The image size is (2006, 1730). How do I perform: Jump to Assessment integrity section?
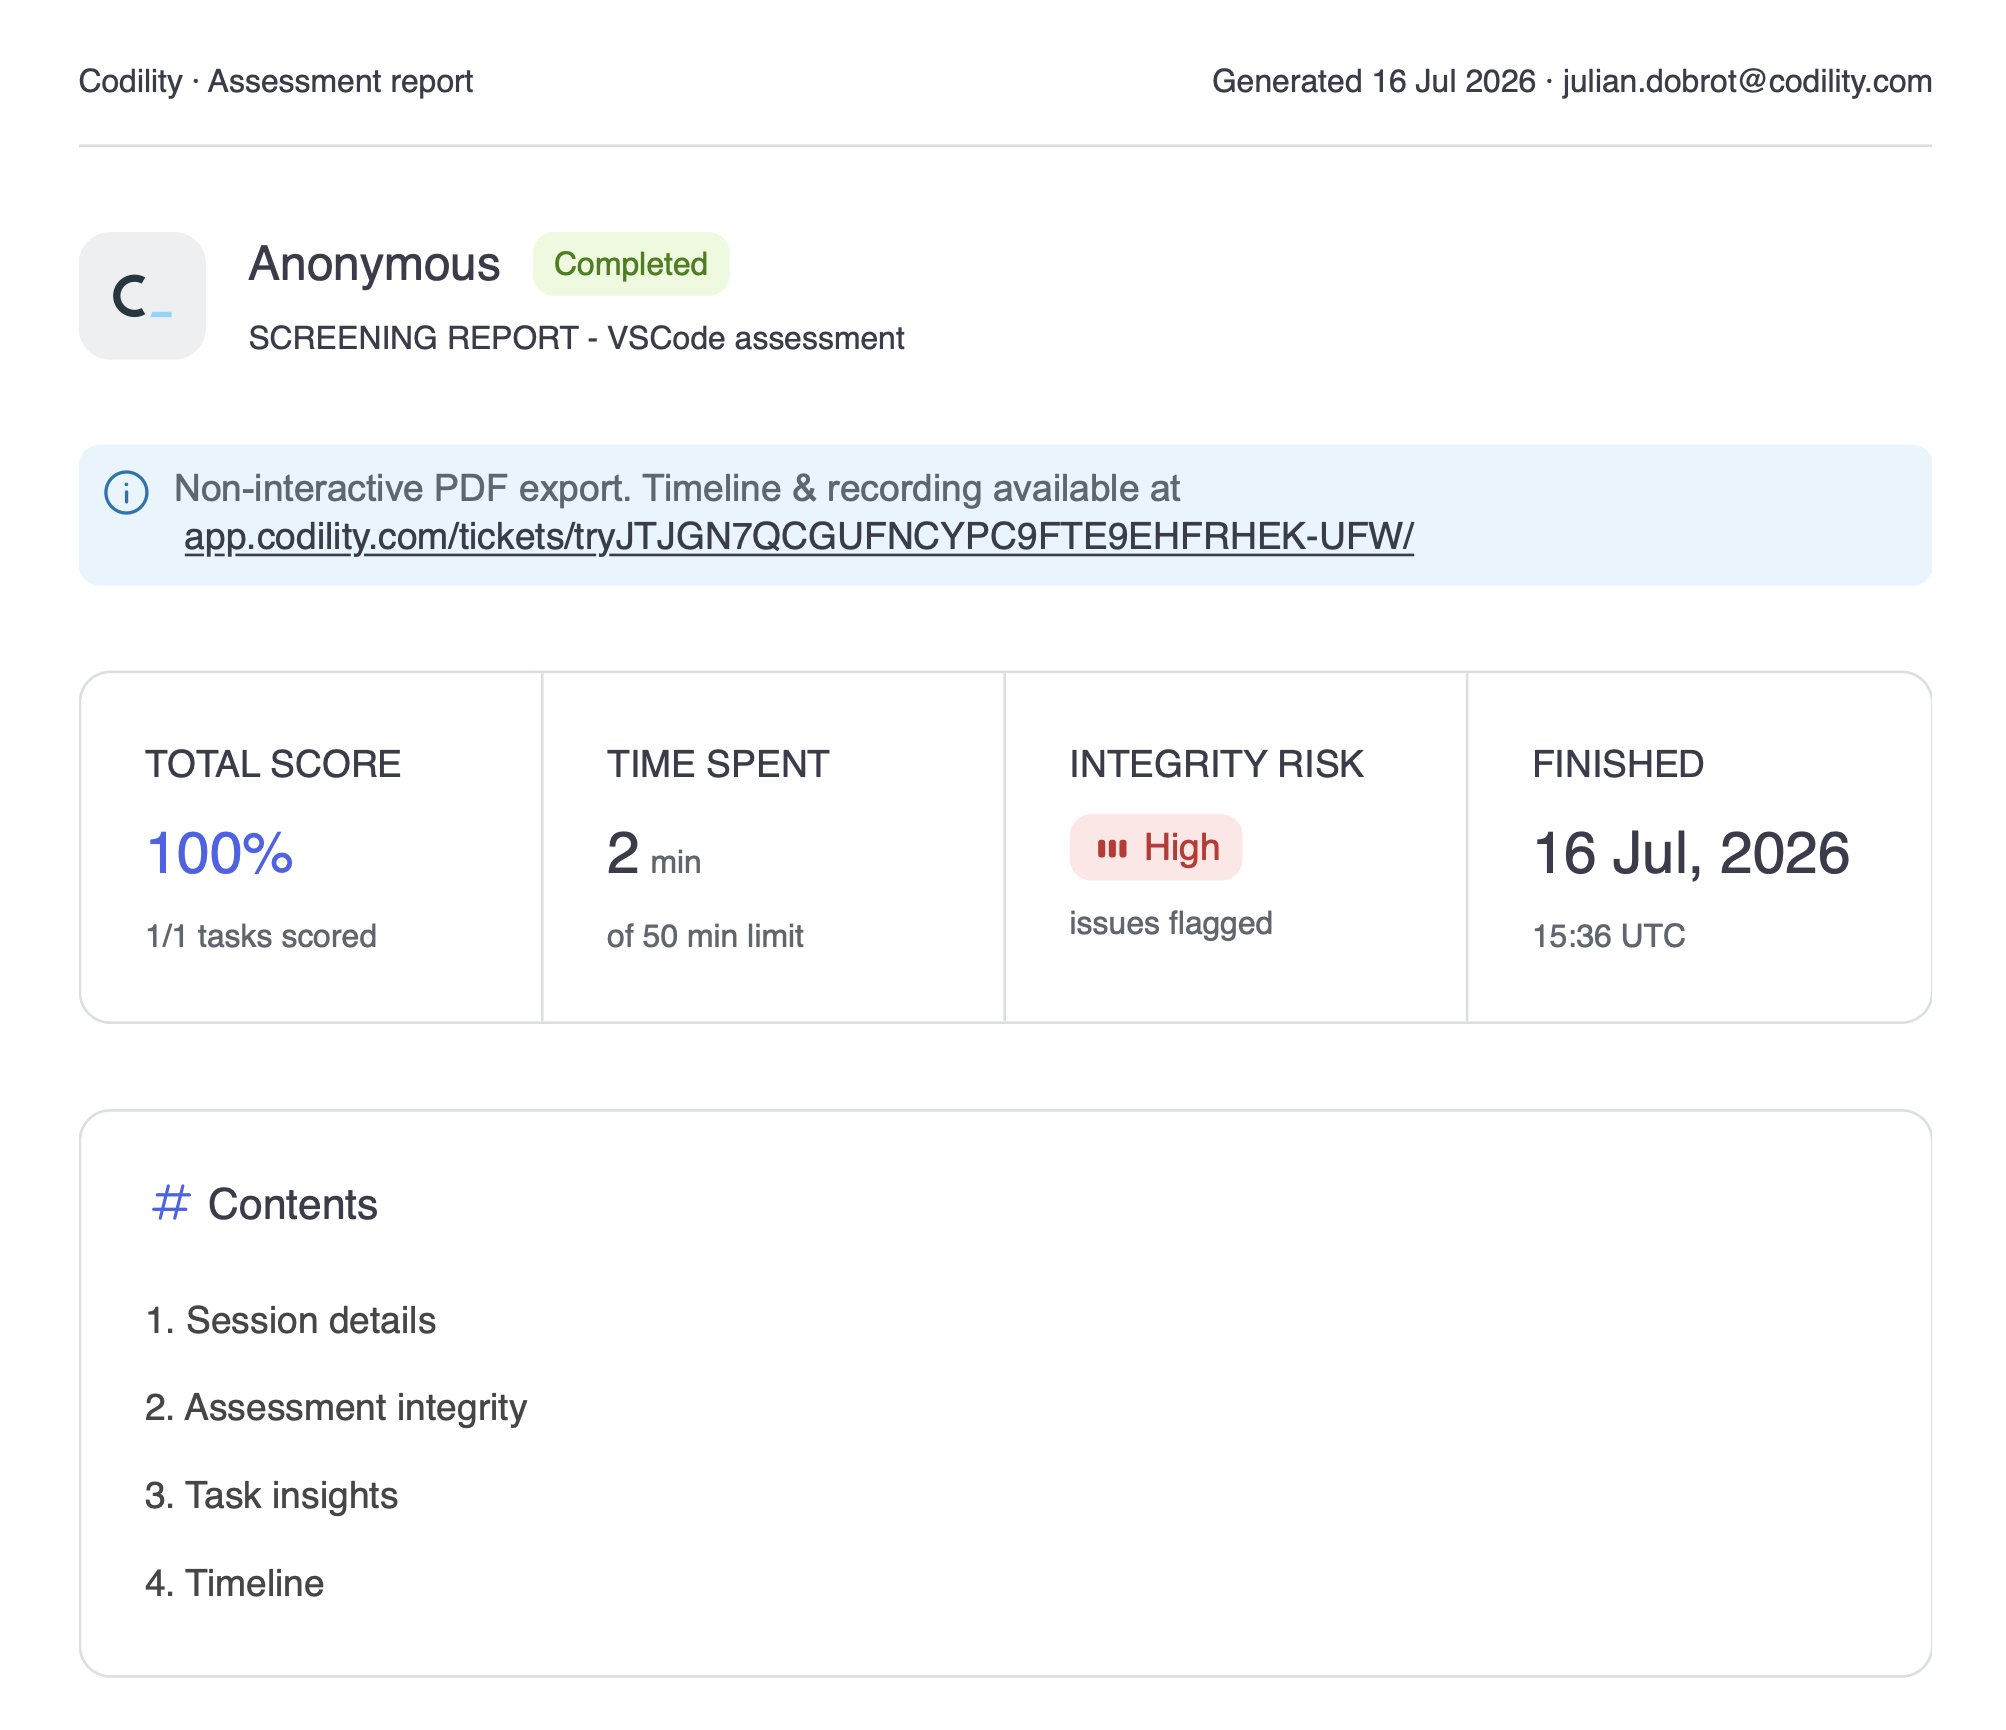click(336, 1408)
